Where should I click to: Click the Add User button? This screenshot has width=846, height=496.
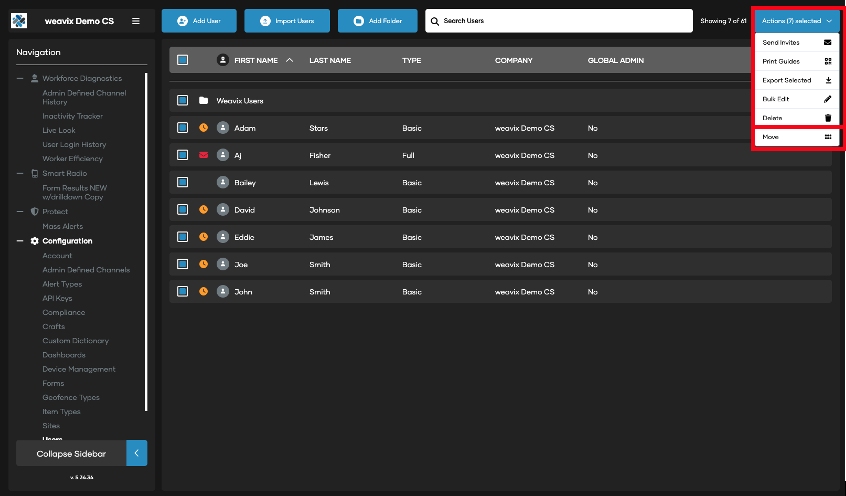[x=198, y=21]
